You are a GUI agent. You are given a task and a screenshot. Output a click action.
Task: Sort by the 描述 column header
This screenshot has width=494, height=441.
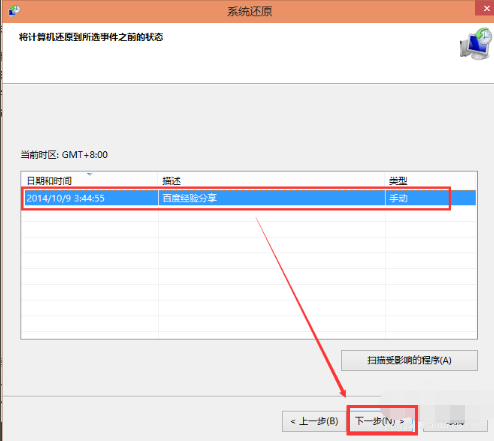tap(271, 181)
